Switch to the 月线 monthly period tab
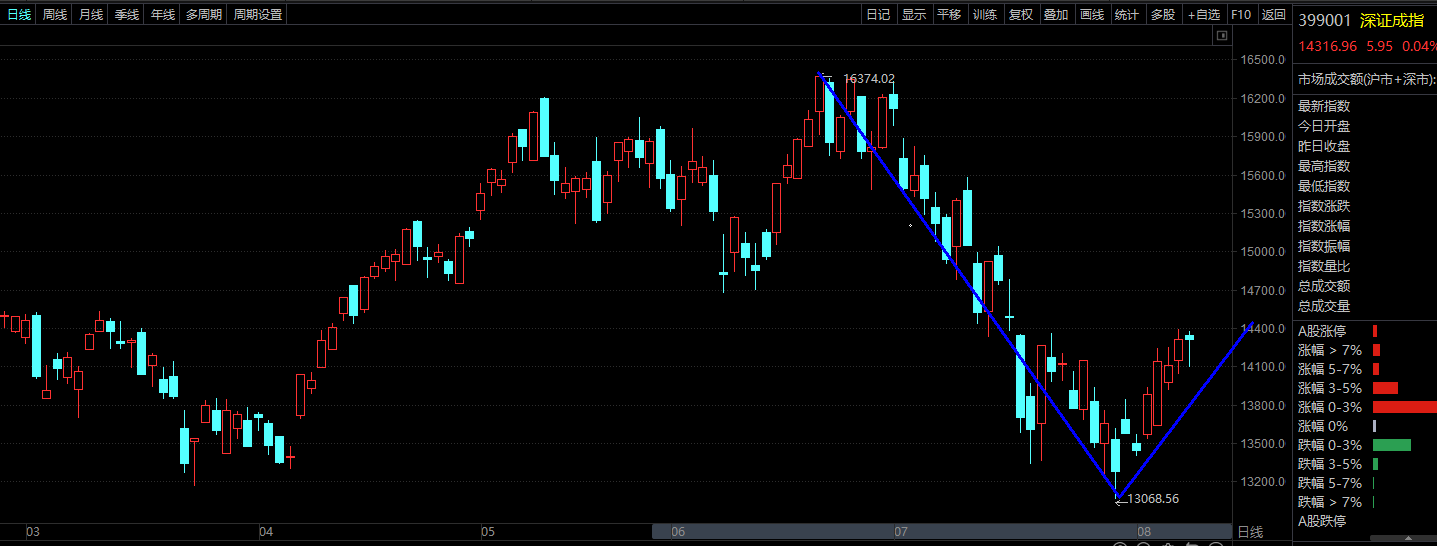The image size is (1437, 546). [x=91, y=15]
